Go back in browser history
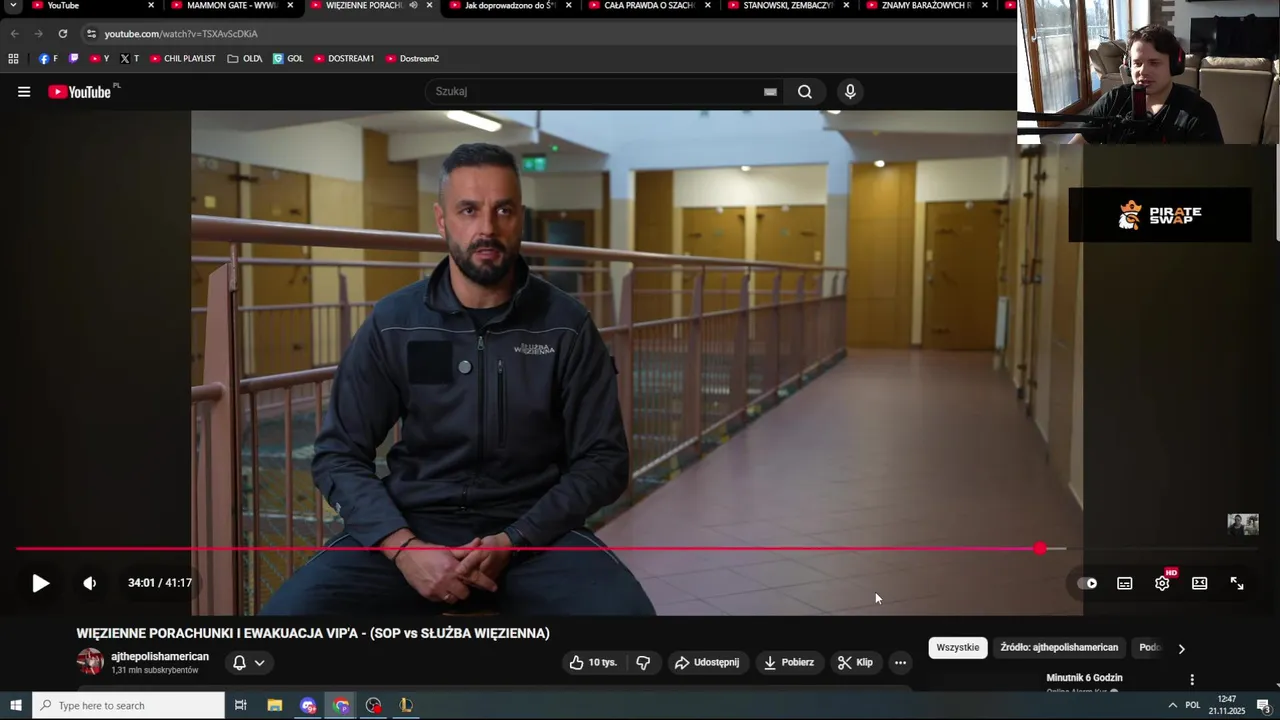The height and width of the screenshot is (720, 1280). (15, 34)
